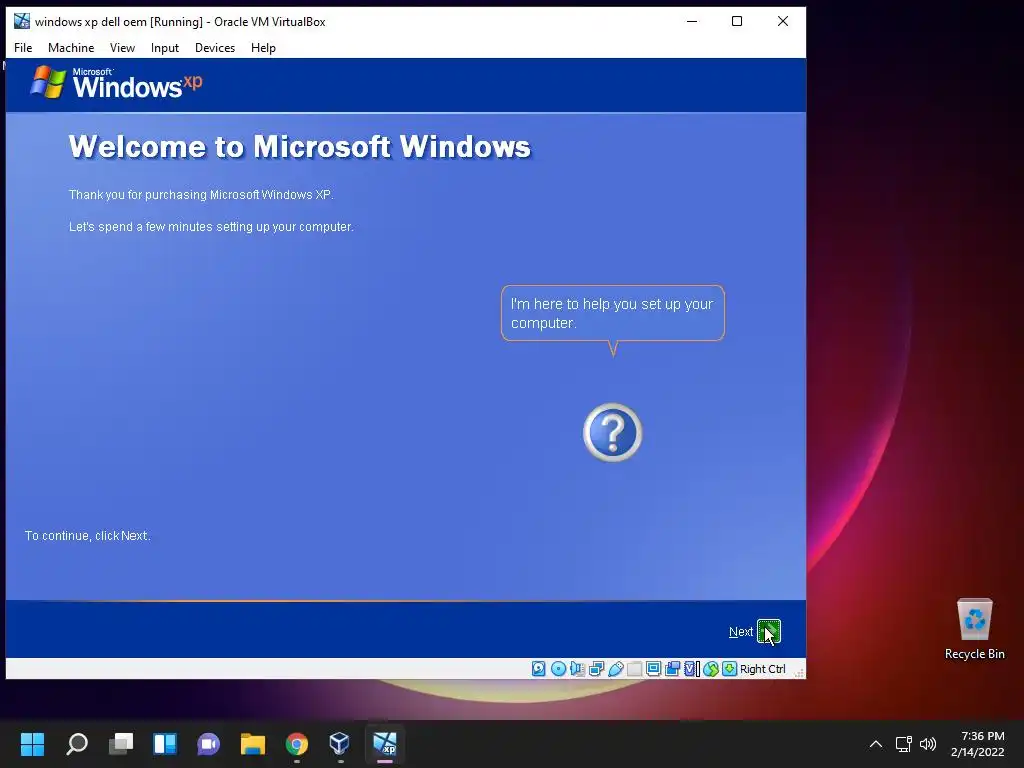The height and width of the screenshot is (768, 1024).
Task: Open Task View from the taskbar
Action: coord(121,744)
